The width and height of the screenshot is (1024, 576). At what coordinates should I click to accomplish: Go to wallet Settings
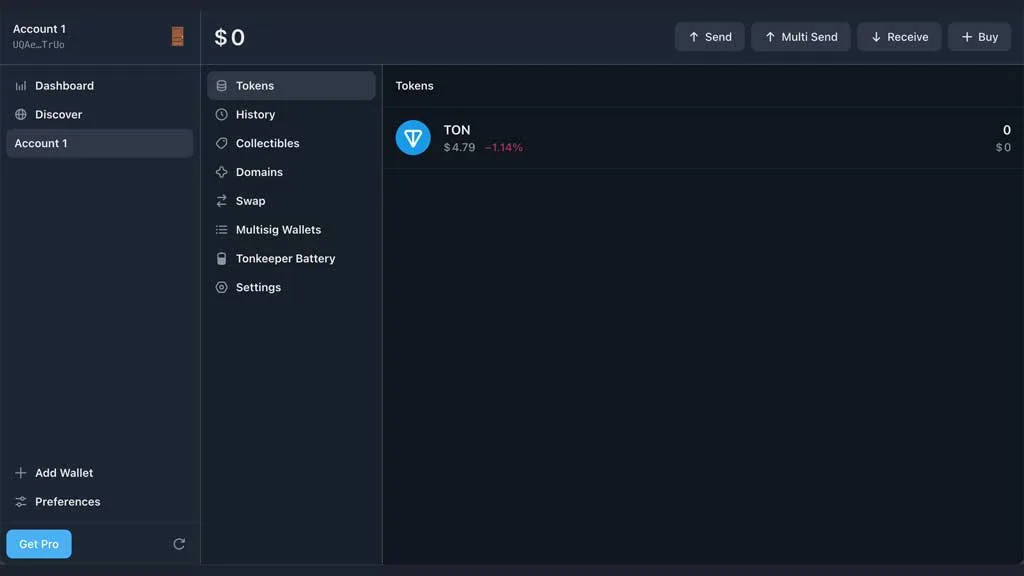[x=258, y=288]
